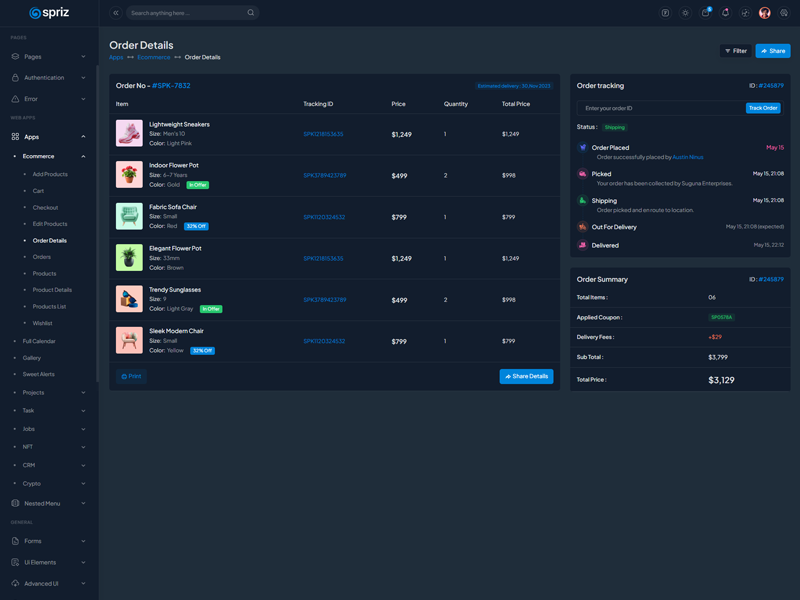
Task: Collapse the sidebar with the double-chevron icon
Action: click(x=116, y=13)
